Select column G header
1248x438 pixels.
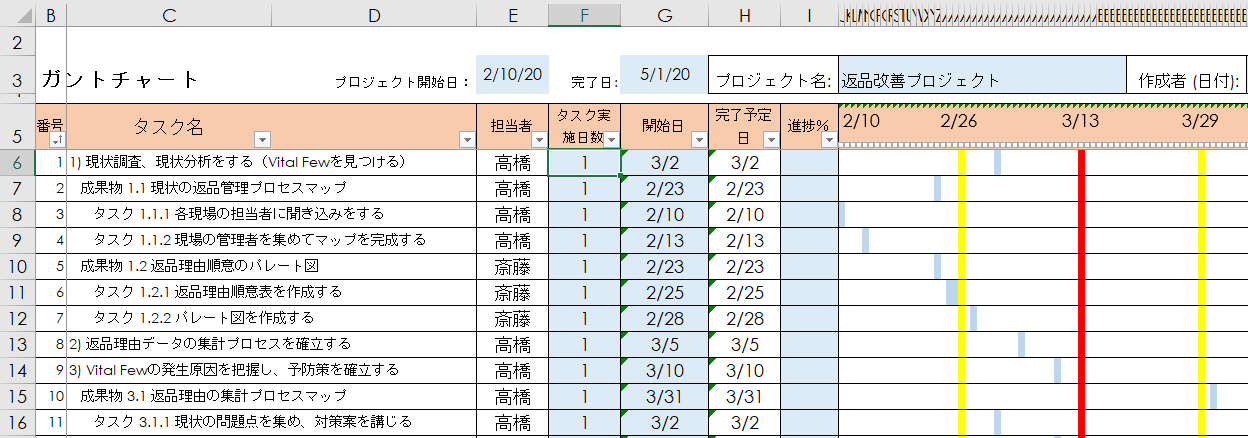click(x=664, y=15)
